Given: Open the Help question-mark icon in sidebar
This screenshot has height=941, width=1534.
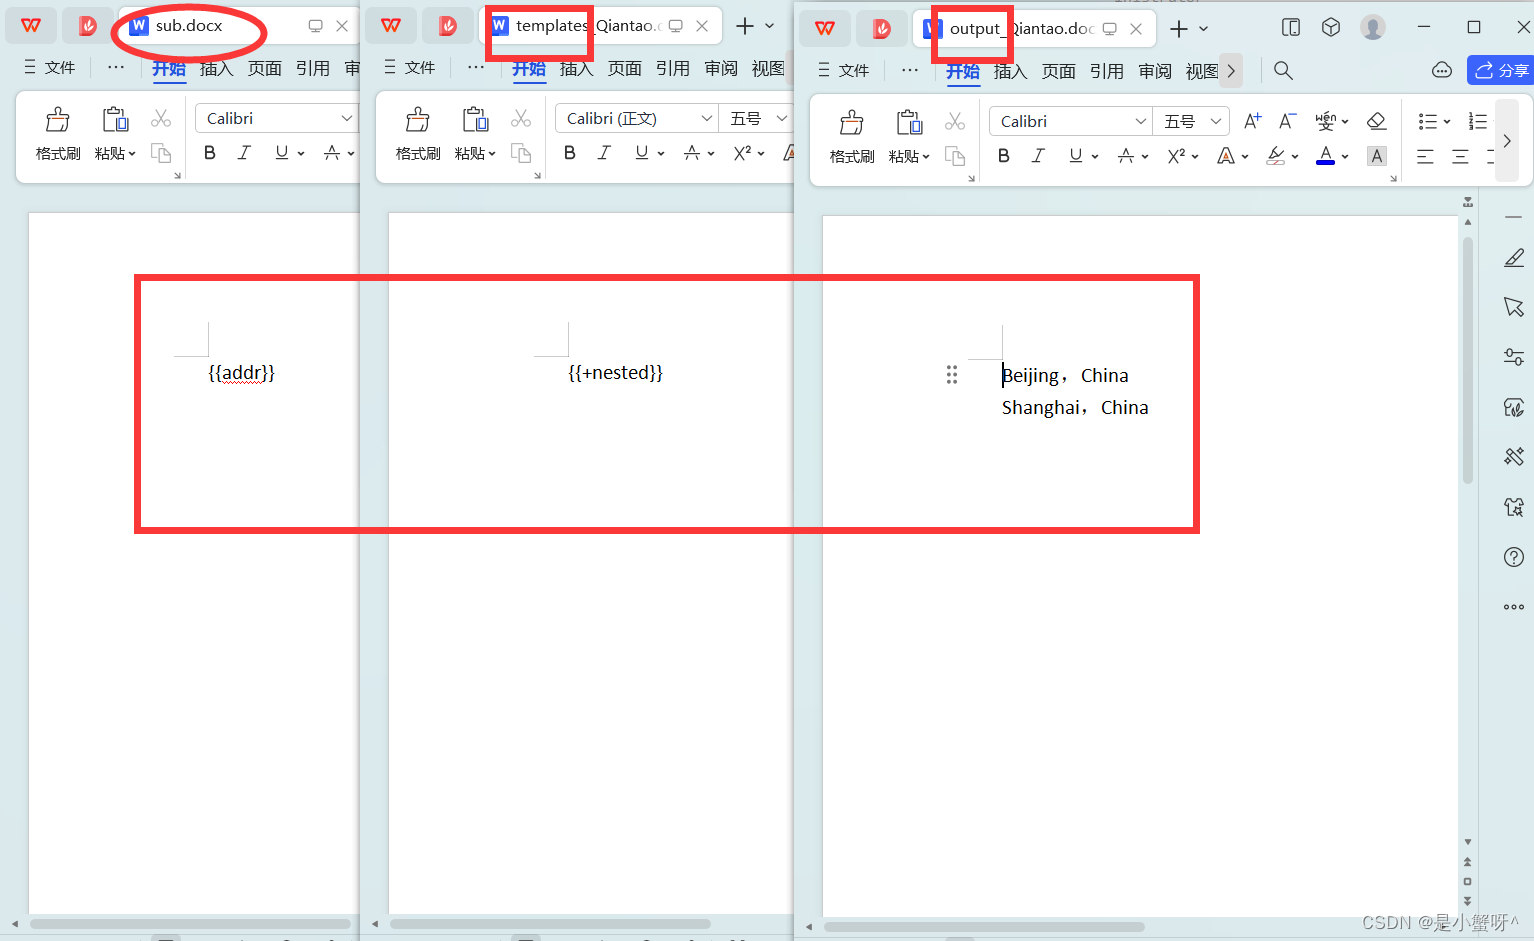Looking at the screenshot, I should click(1513, 557).
